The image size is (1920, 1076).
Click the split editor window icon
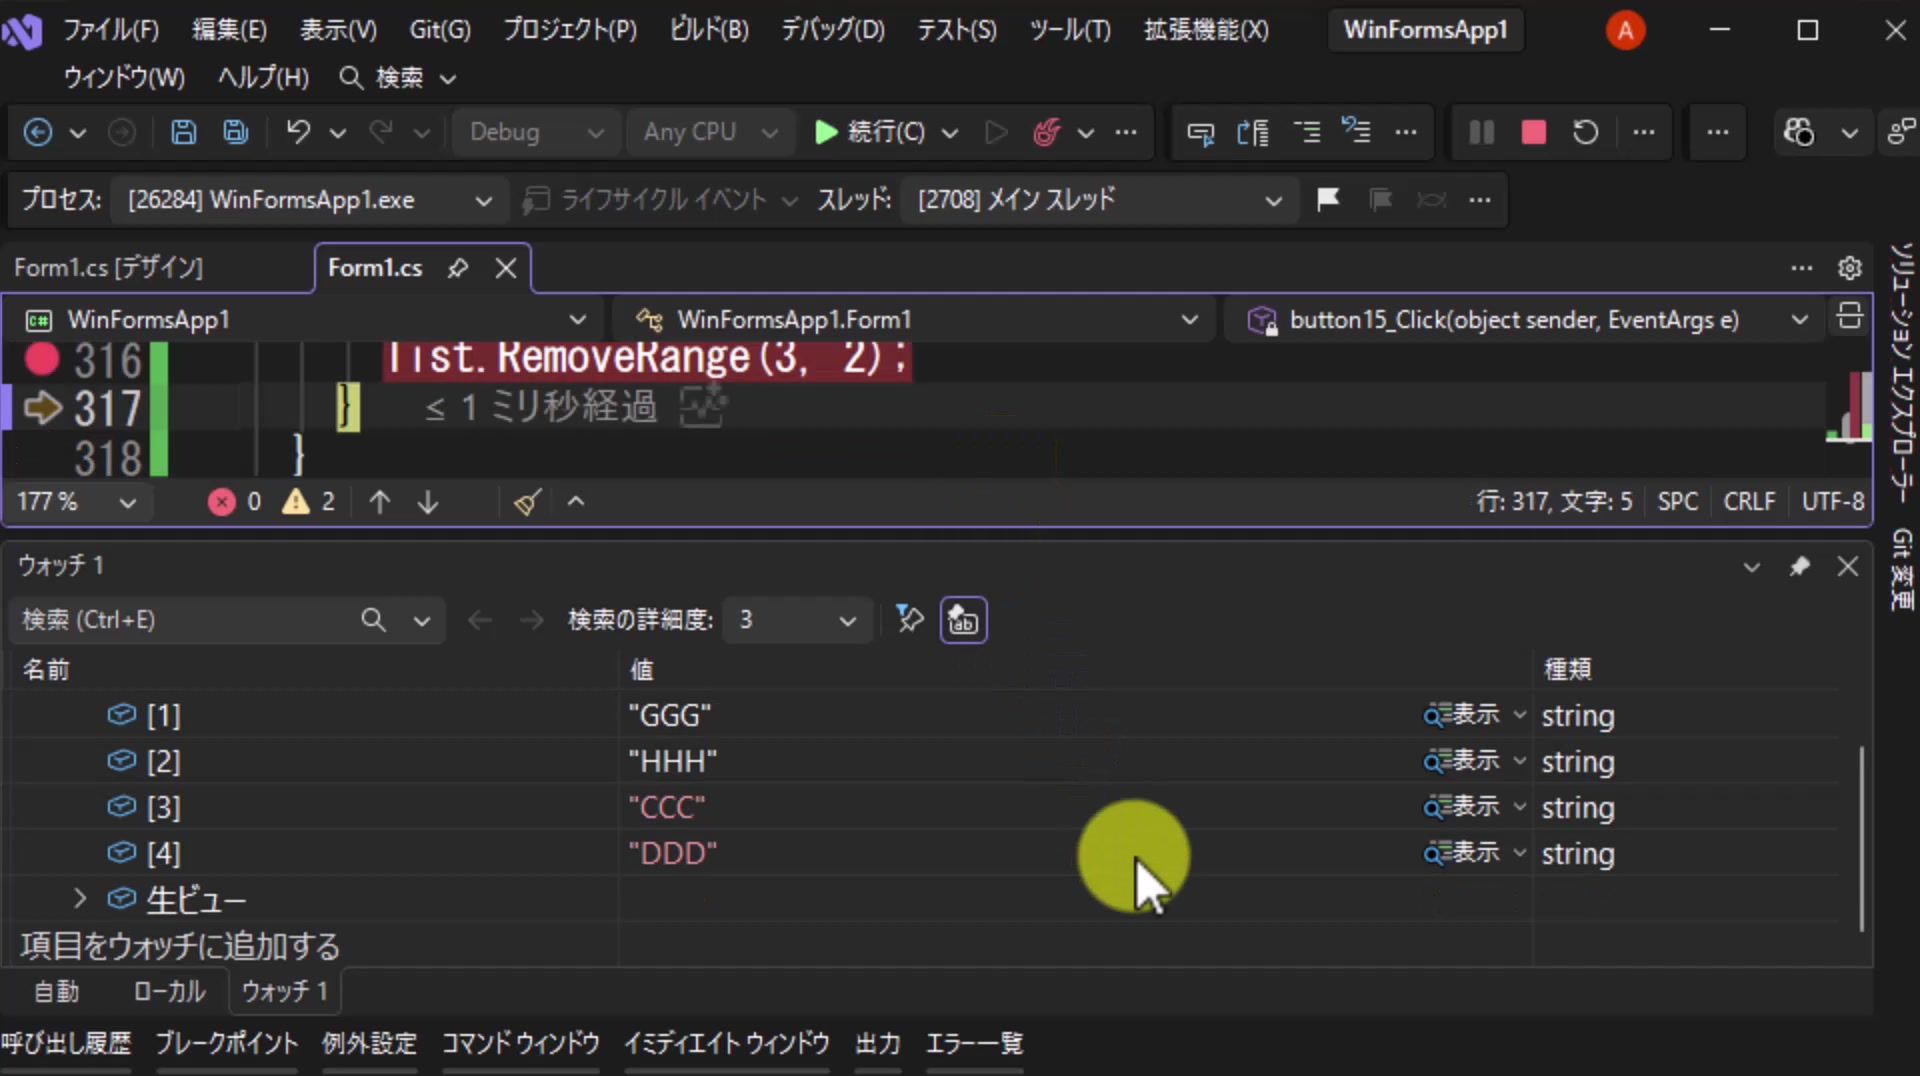click(x=1849, y=318)
